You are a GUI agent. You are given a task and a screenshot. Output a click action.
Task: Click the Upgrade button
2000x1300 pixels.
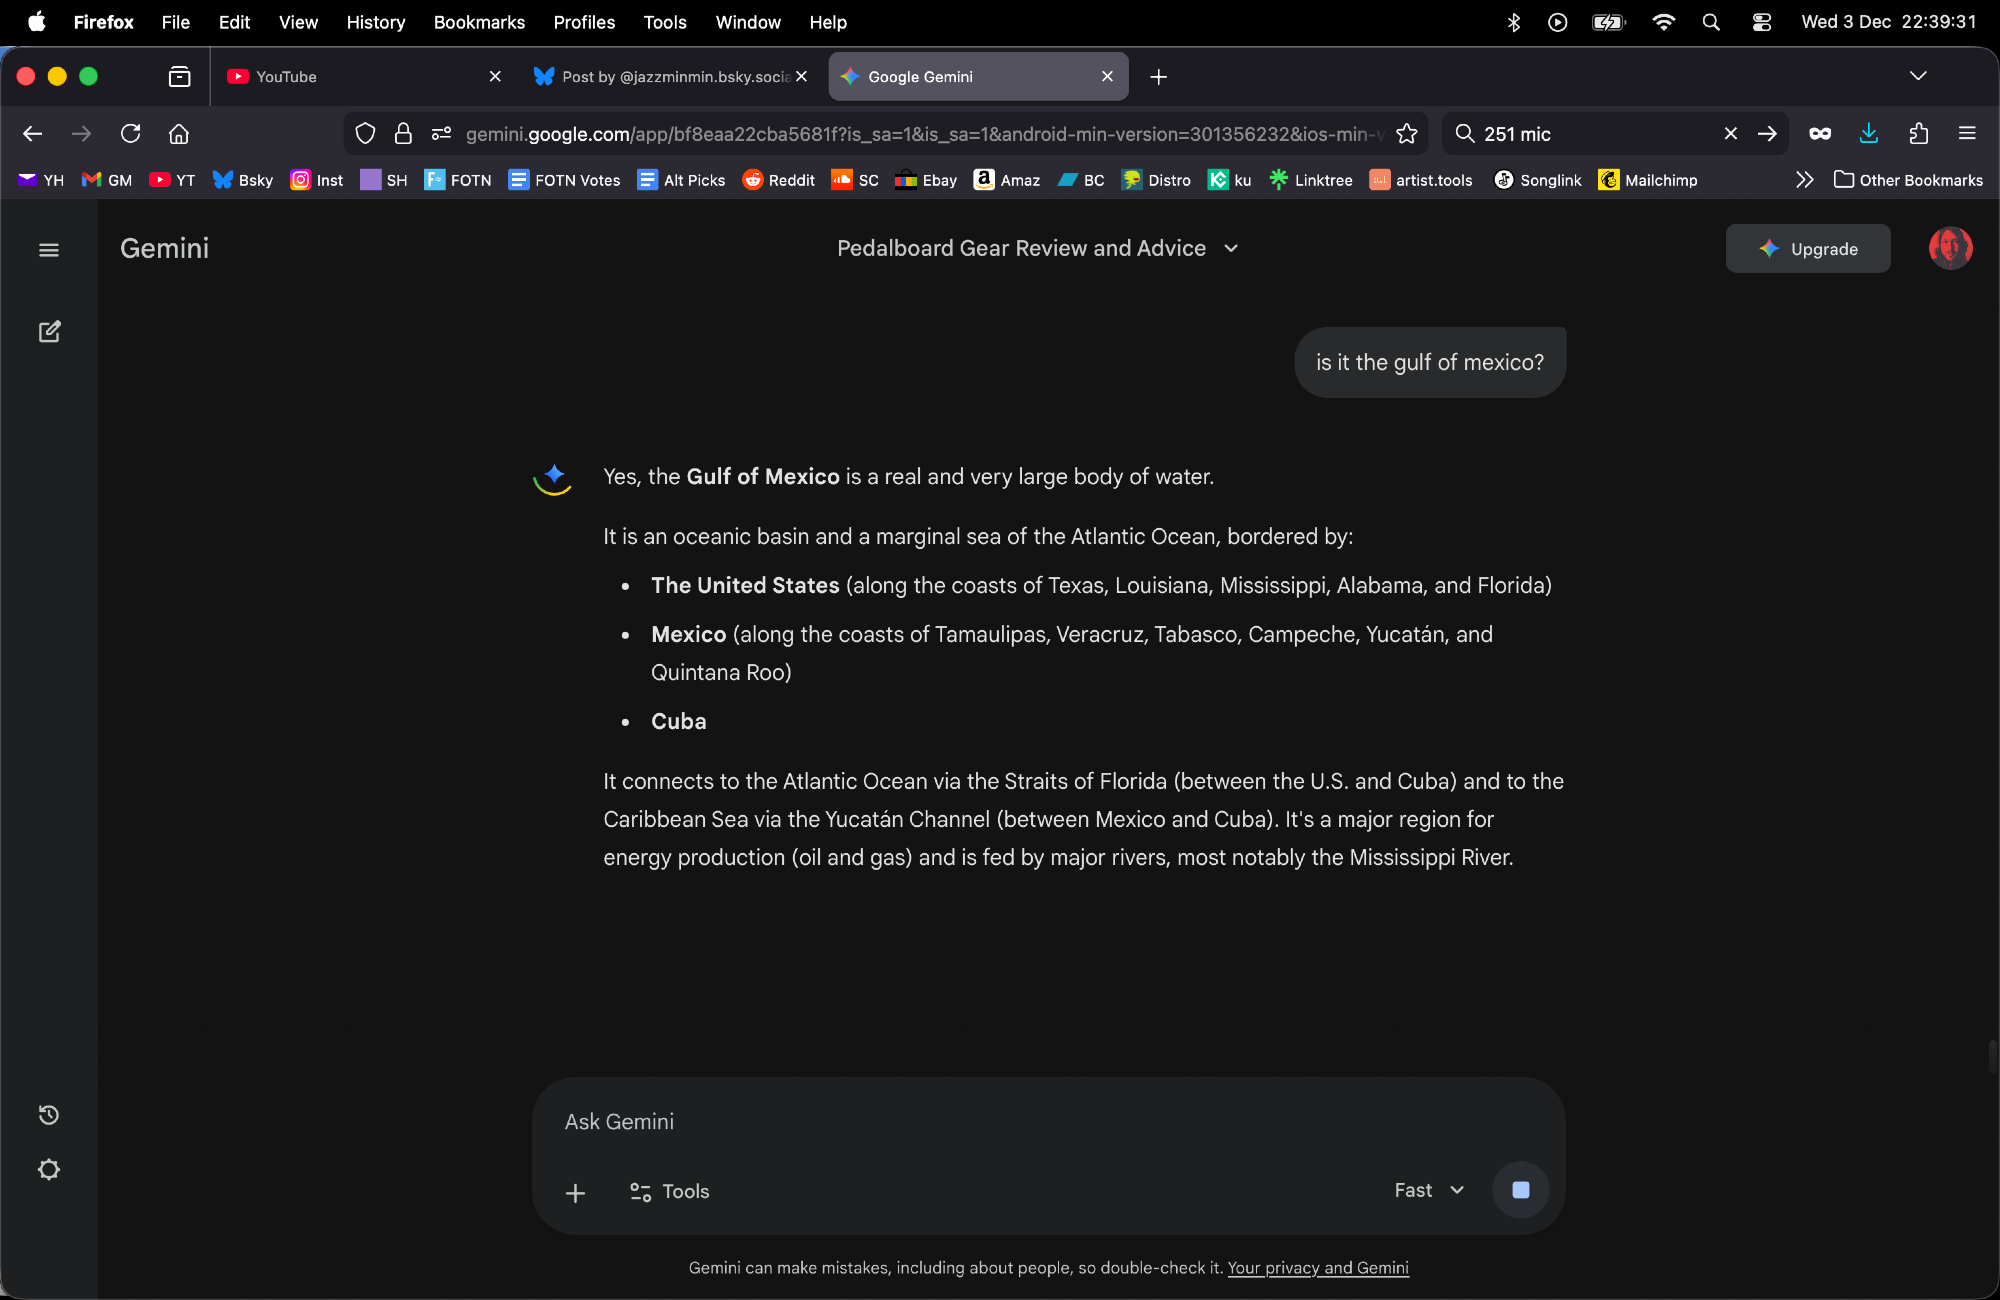pos(1807,249)
